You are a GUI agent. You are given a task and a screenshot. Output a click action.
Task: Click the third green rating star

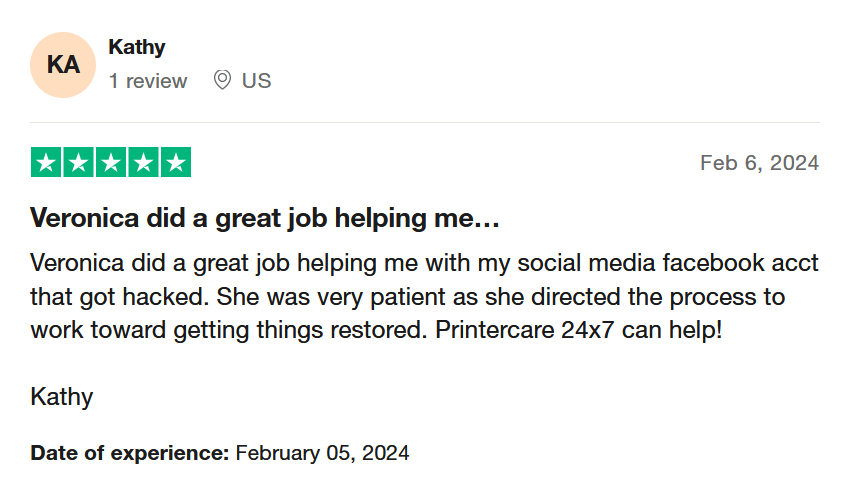tap(111, 162)
